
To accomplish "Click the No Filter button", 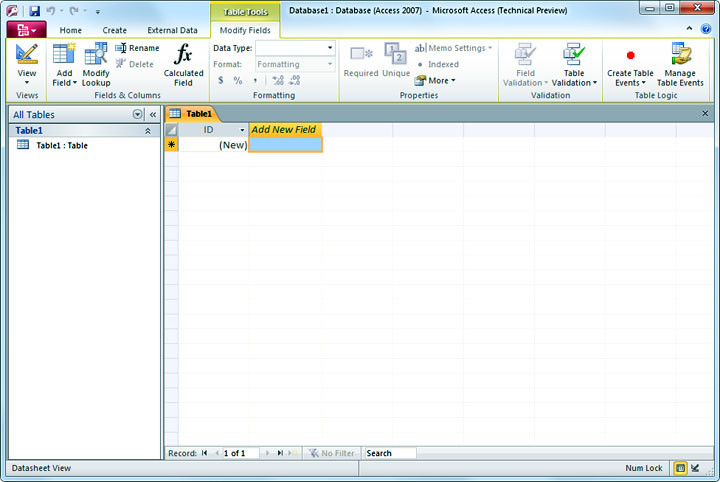I will coord(332,453).
